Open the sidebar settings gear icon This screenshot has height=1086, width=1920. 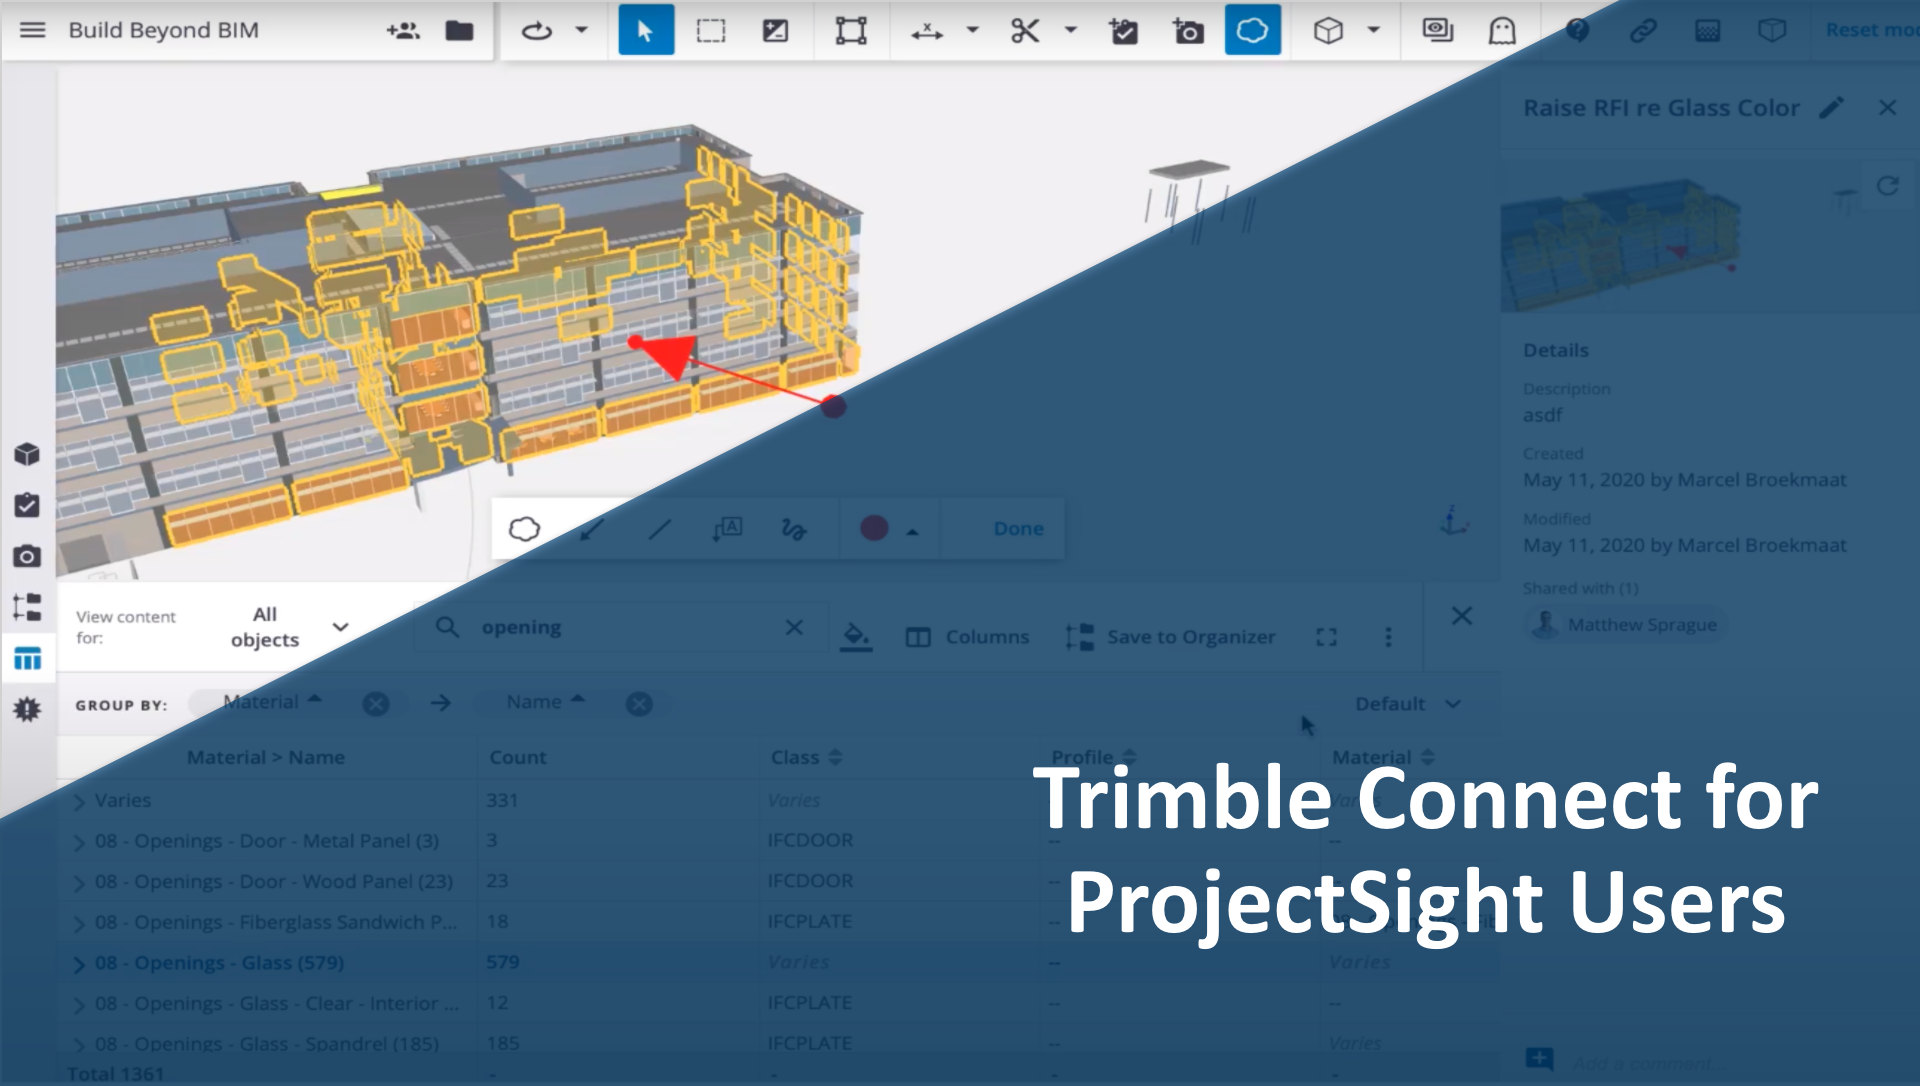coord(27,709)
